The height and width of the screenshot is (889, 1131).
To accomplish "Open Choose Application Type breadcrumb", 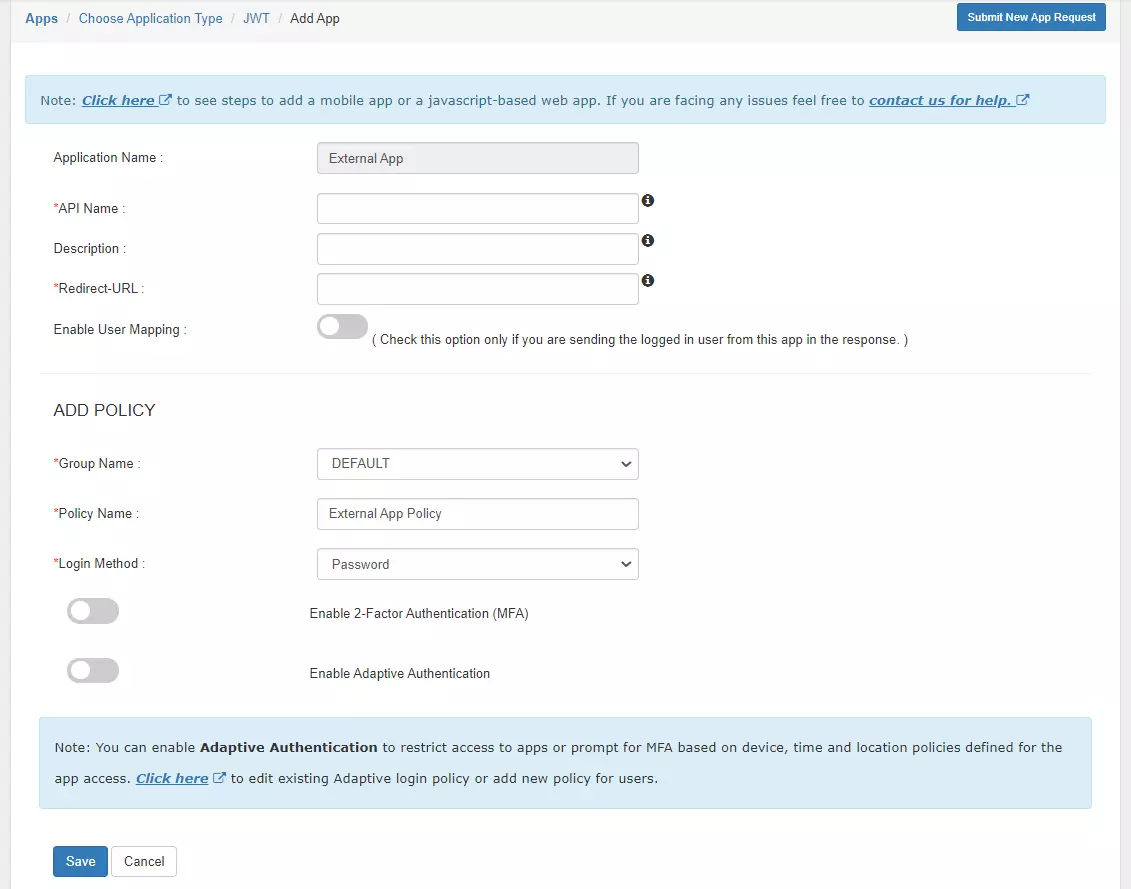I will pos(151,19).
